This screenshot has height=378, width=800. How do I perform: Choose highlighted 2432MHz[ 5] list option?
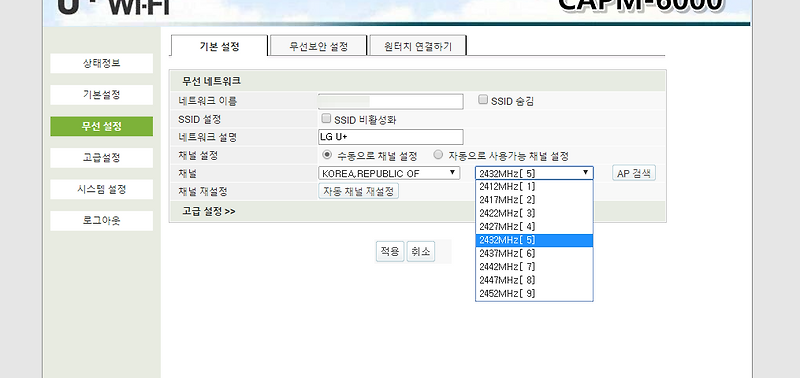tap(534, 240)
